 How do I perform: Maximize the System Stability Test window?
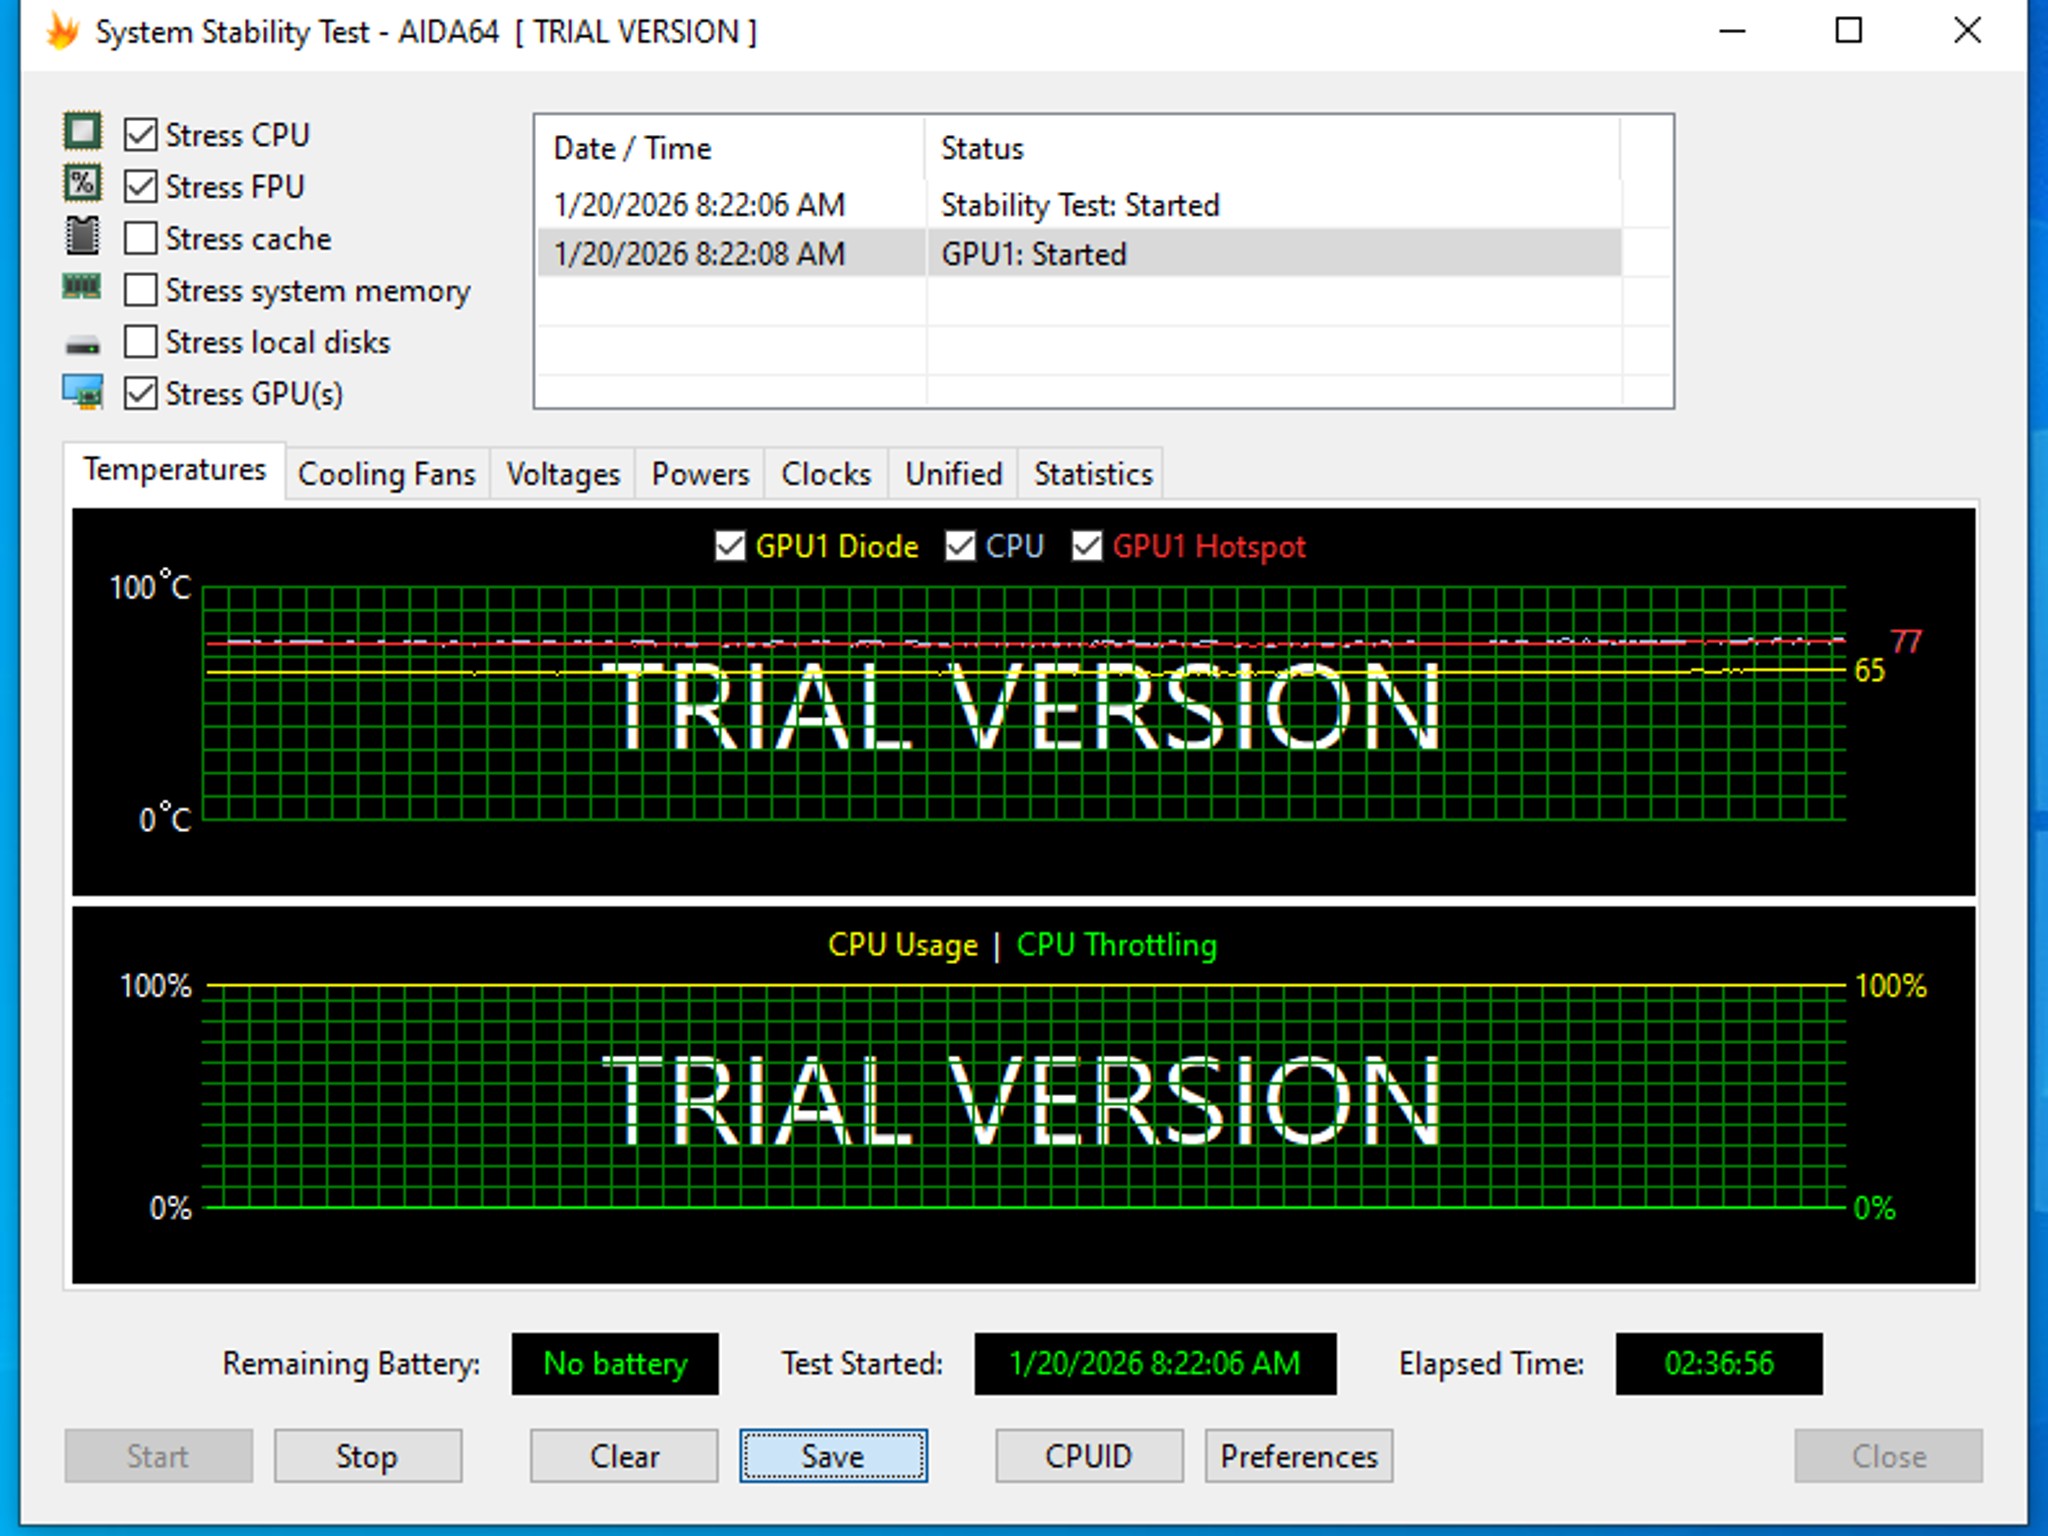click(x=1848, y=32)
